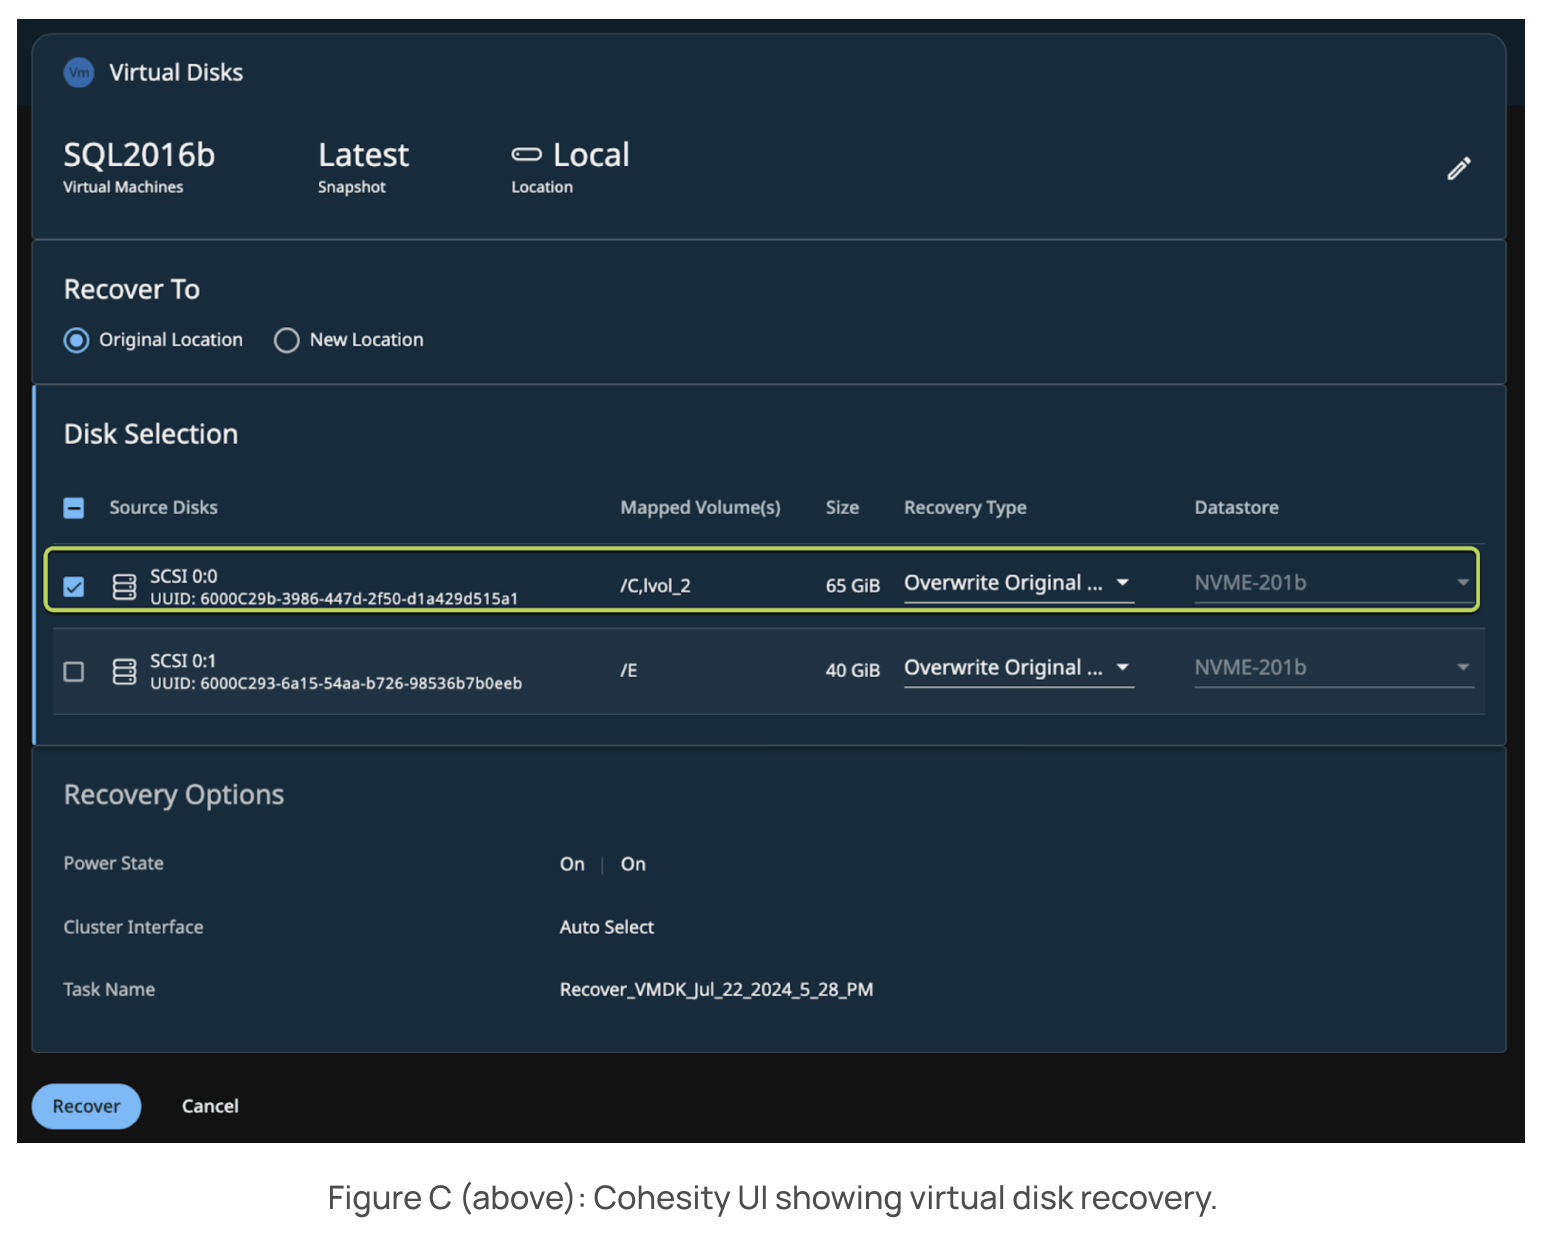Click the Auto Select cluster interface value
Screen dimensions: 1546x1254
(606, 927)
